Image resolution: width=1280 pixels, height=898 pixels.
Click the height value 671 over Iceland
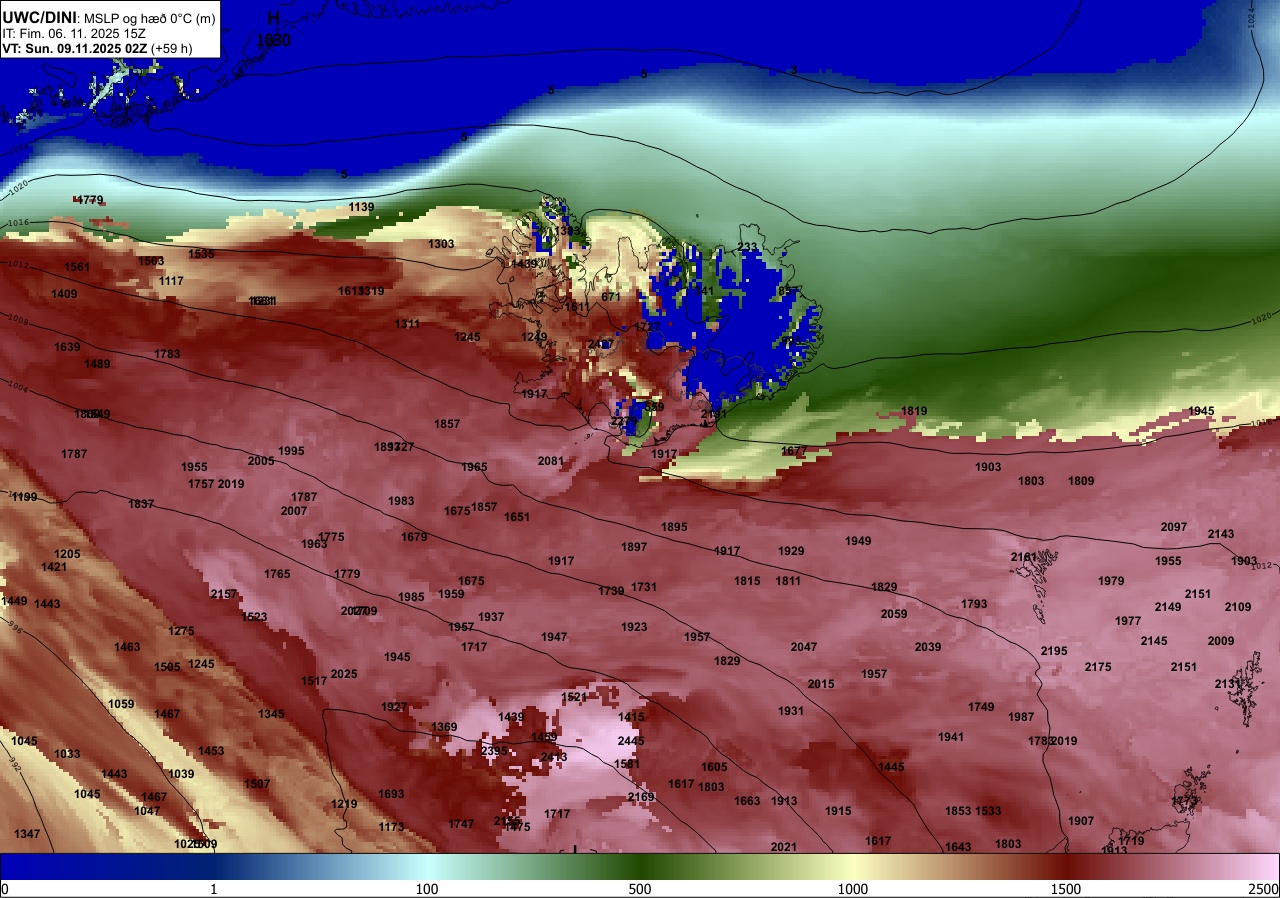coord(611,297)
